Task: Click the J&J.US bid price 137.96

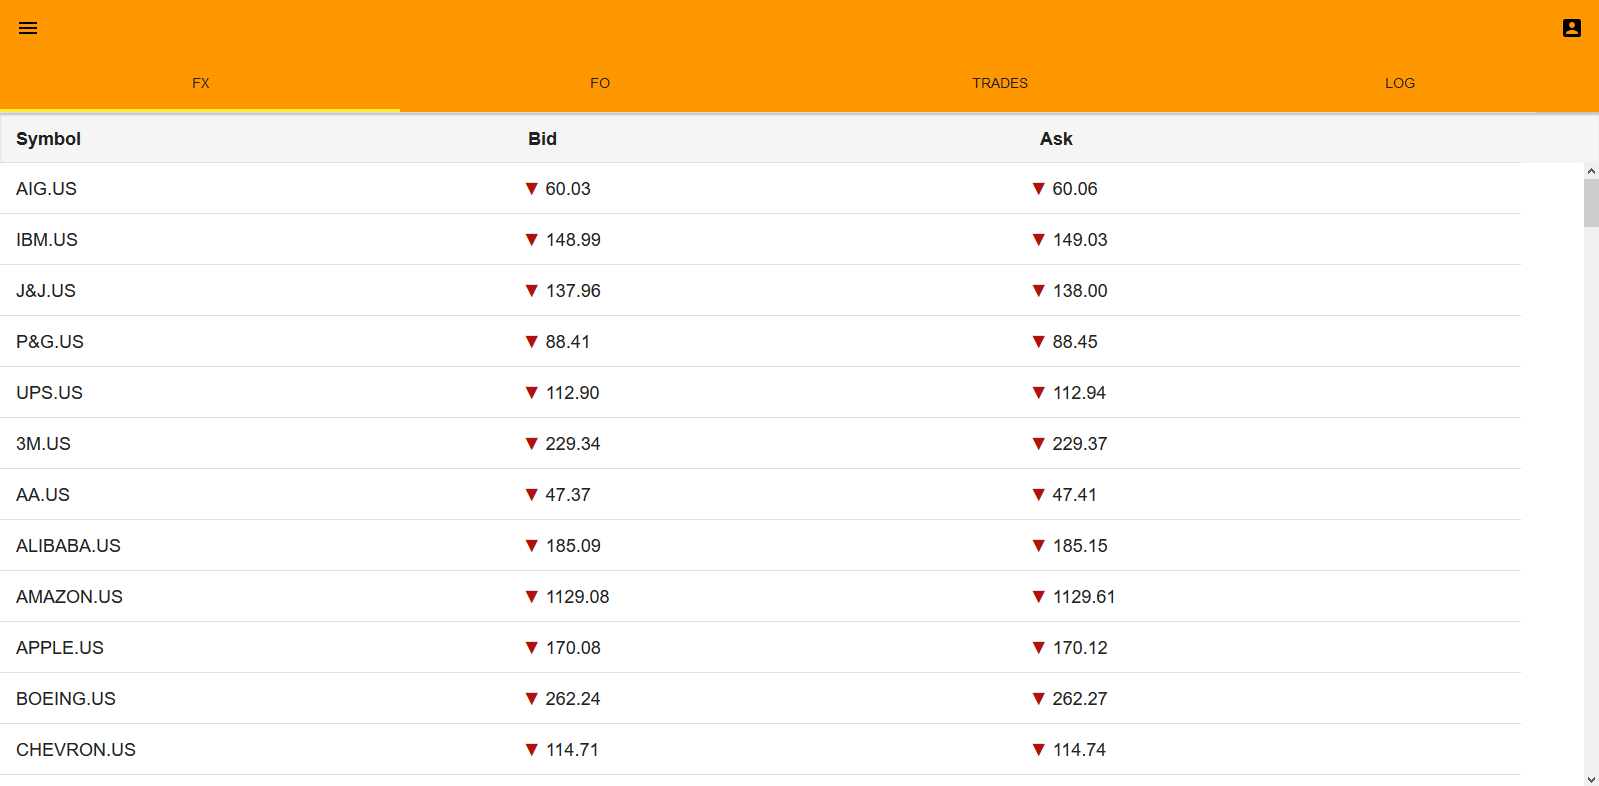Action: 573,291
